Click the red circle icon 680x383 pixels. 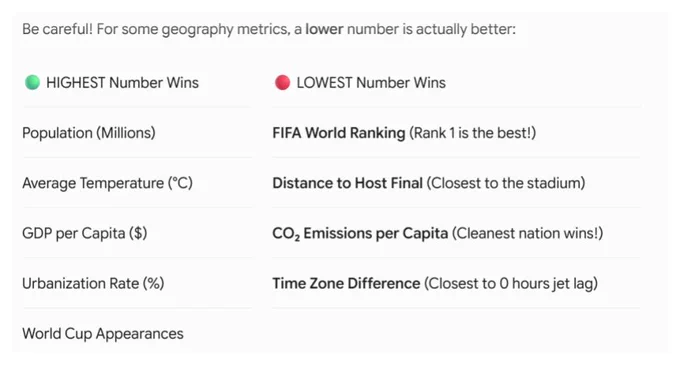282,82
